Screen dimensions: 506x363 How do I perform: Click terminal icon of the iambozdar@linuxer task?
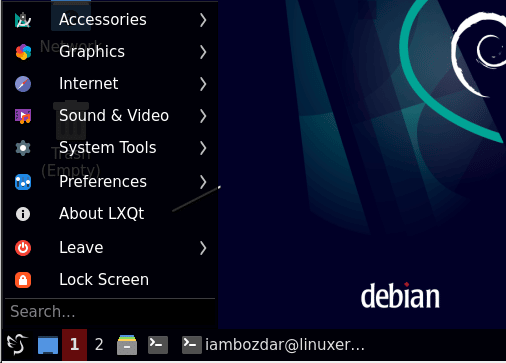[x=192, y=345]
